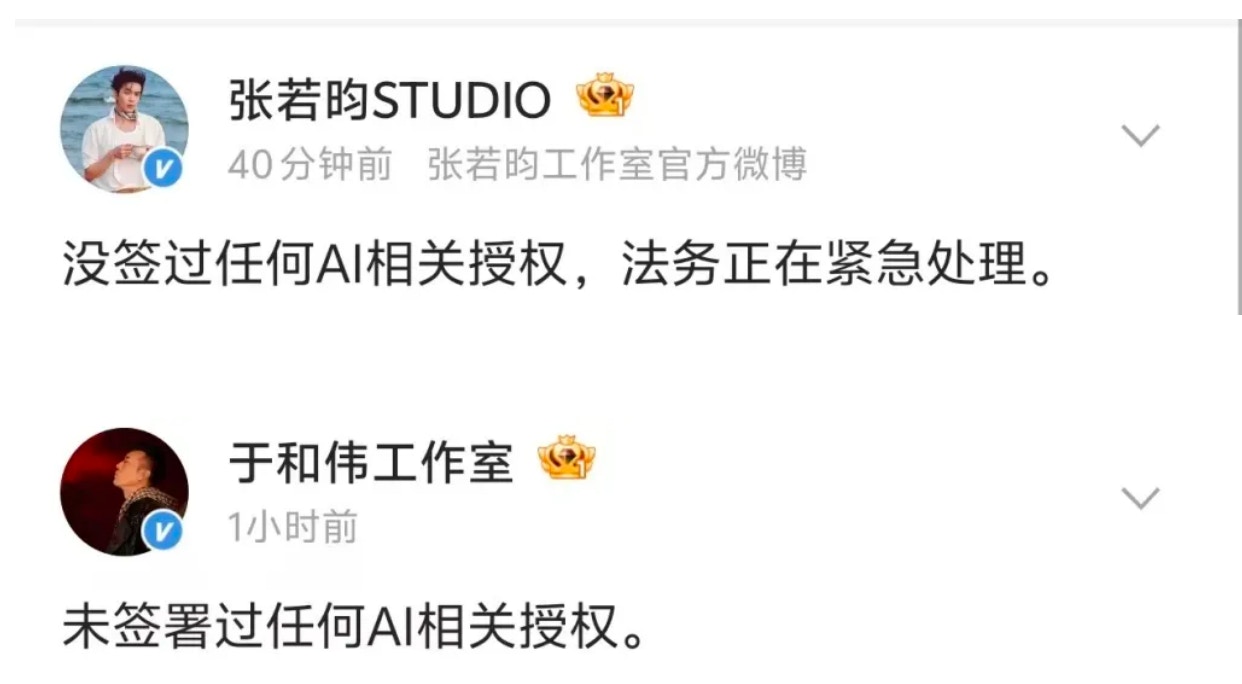Tap the blue verified badge on 张若昀STUDIO avatar

(x=165, y=171)
